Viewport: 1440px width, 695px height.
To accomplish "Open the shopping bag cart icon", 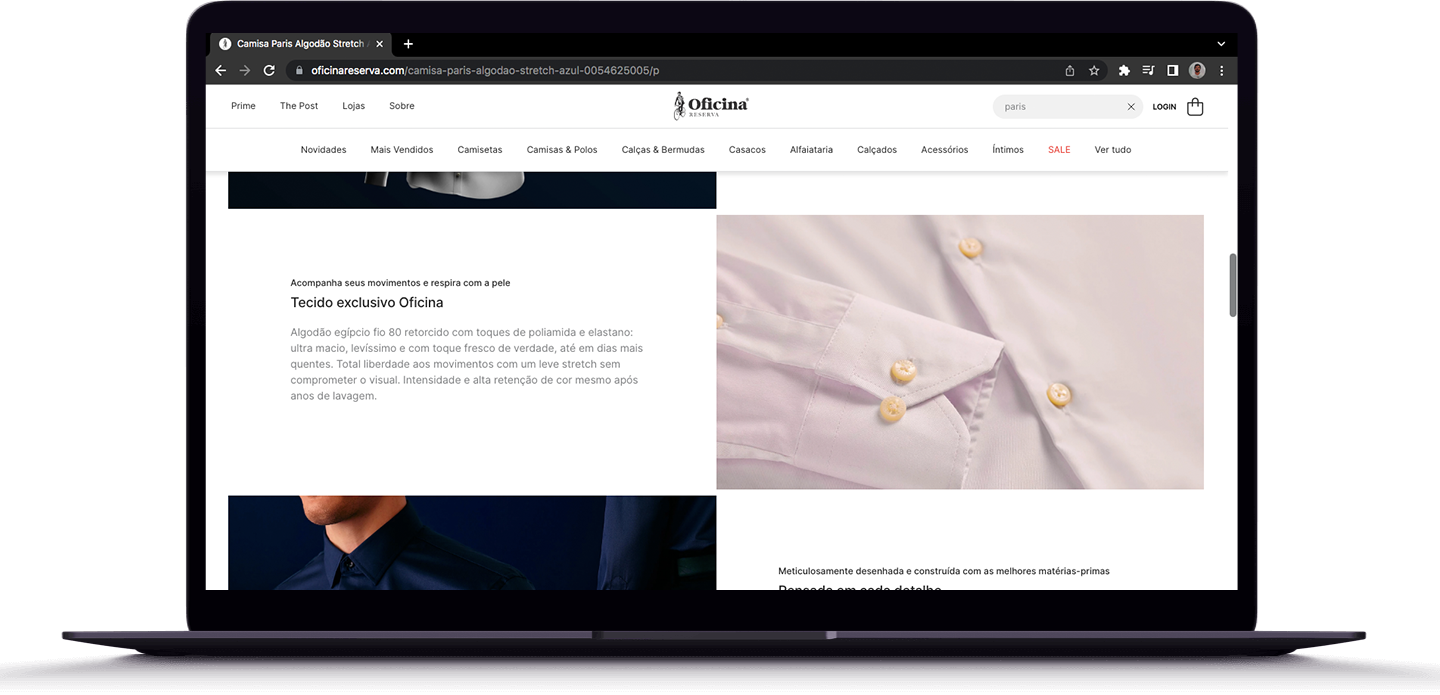I will (1195, 106).
